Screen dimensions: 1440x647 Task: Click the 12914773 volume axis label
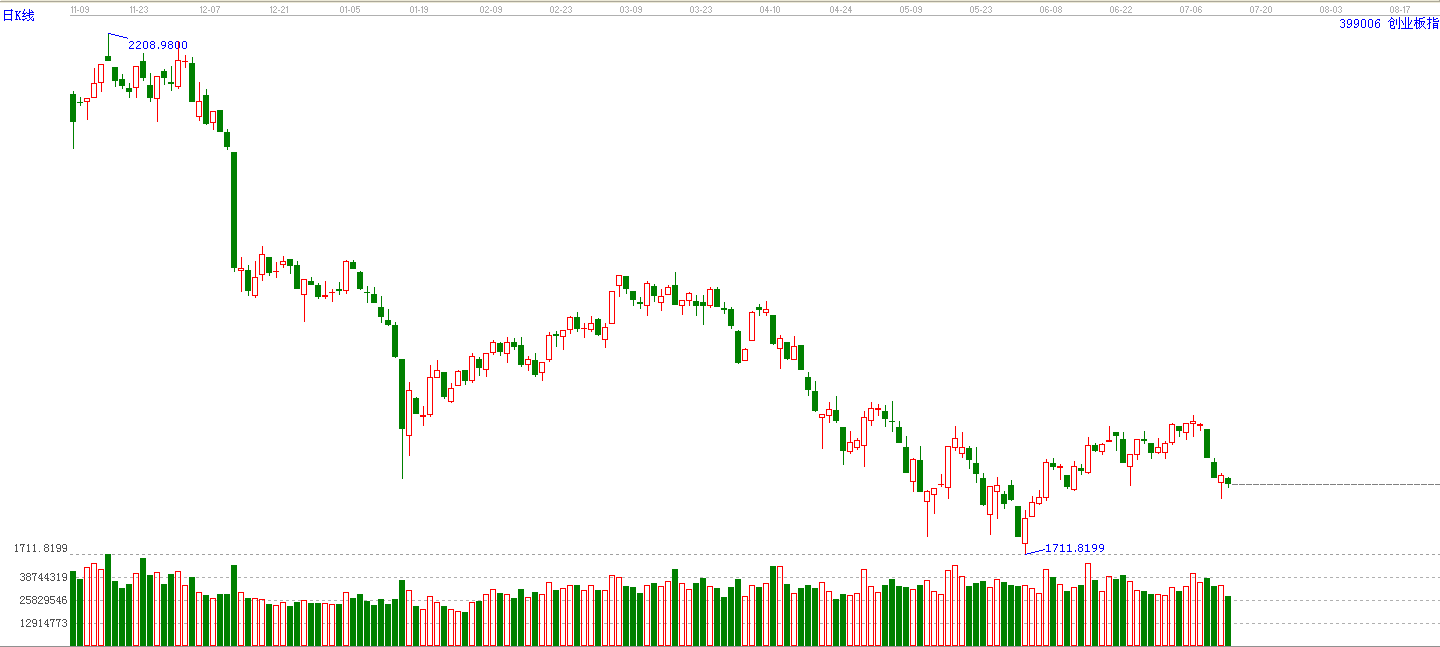(x=43, y=623)
